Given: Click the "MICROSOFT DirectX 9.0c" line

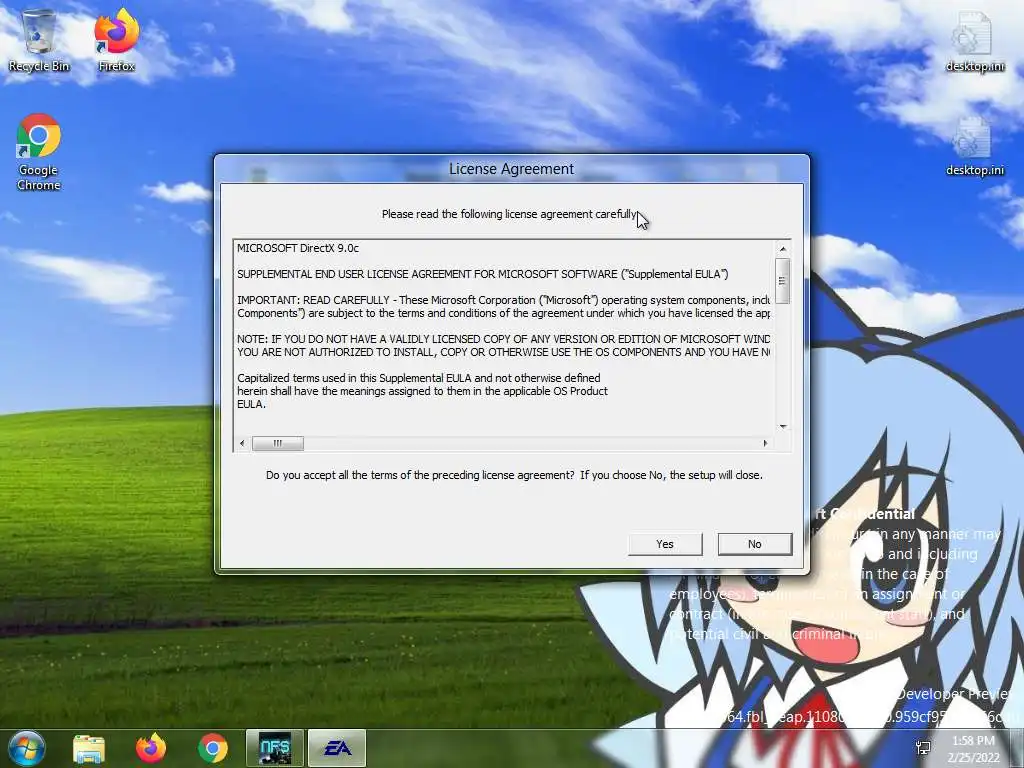Looking at the screenshot, I should point(298,248).
